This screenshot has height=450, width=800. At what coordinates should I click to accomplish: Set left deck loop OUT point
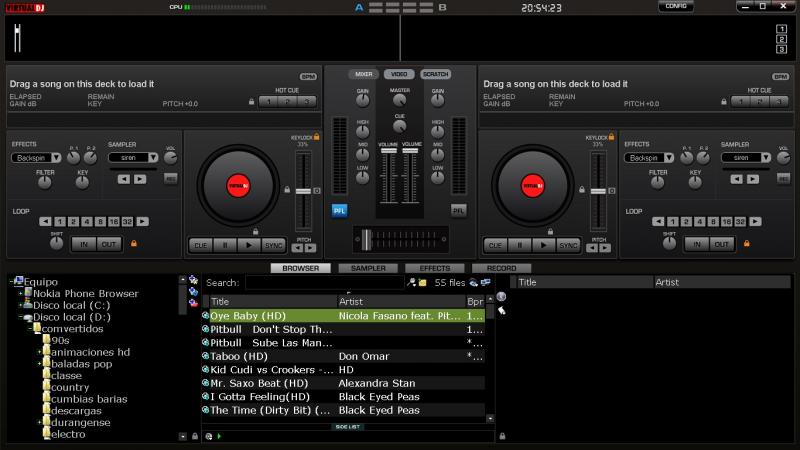pos(109,244)
